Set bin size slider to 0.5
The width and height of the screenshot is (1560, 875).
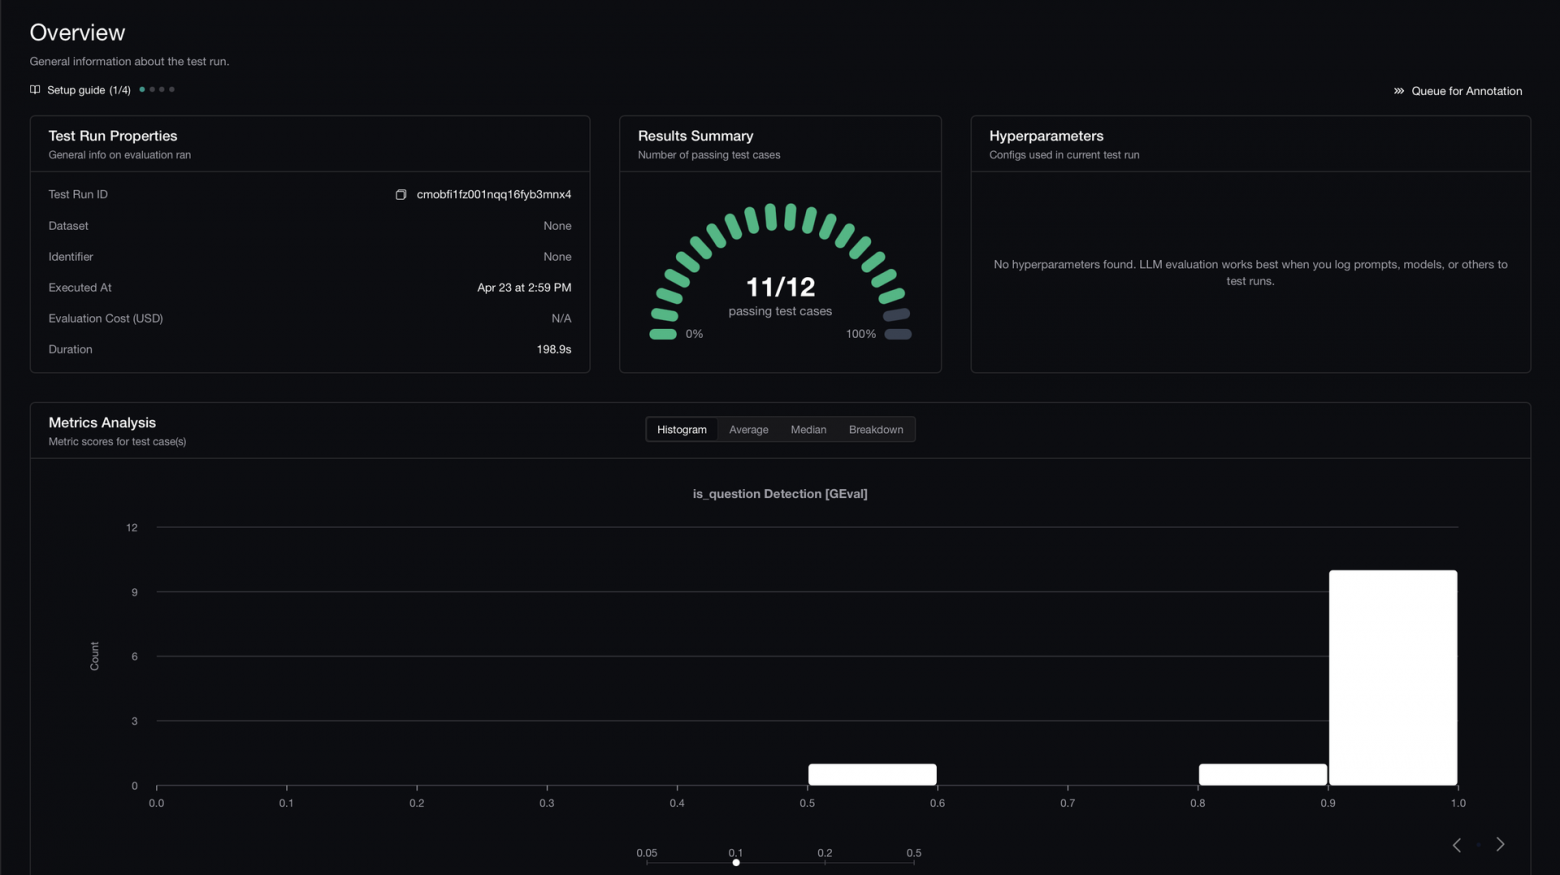(x=914, y=862)
